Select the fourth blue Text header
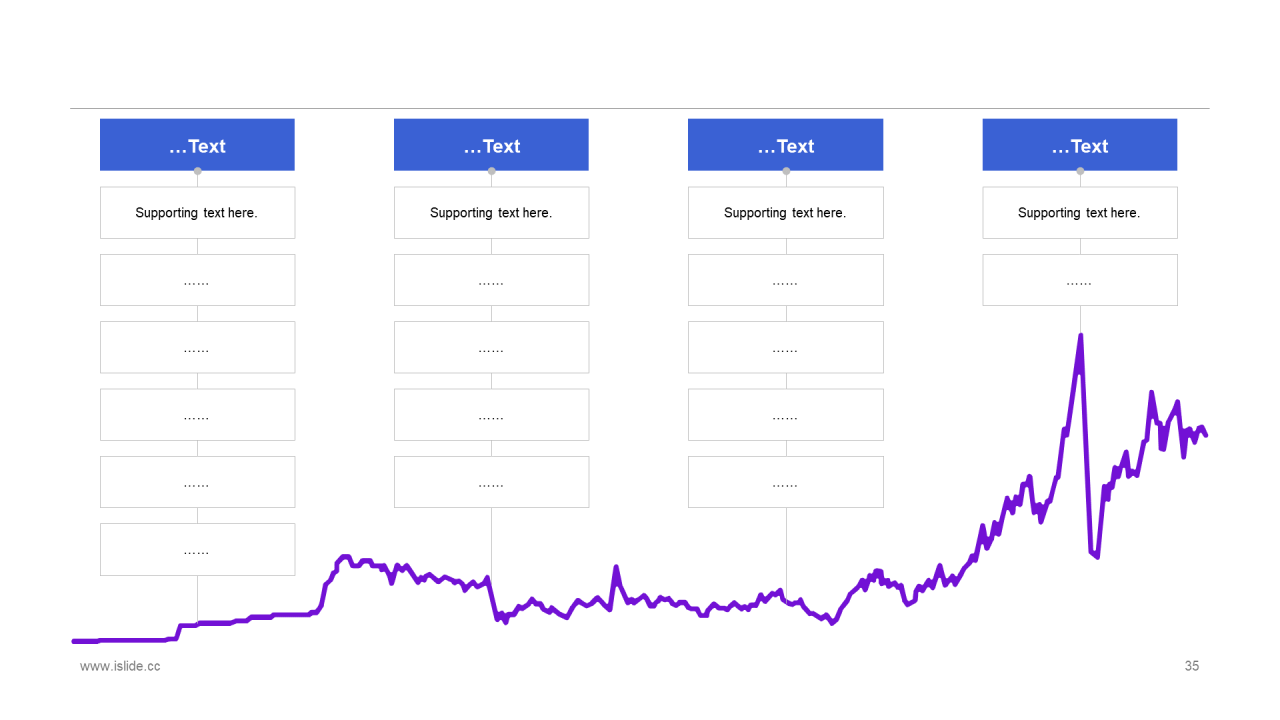 pyautogui.click(x=1080, y=145)
